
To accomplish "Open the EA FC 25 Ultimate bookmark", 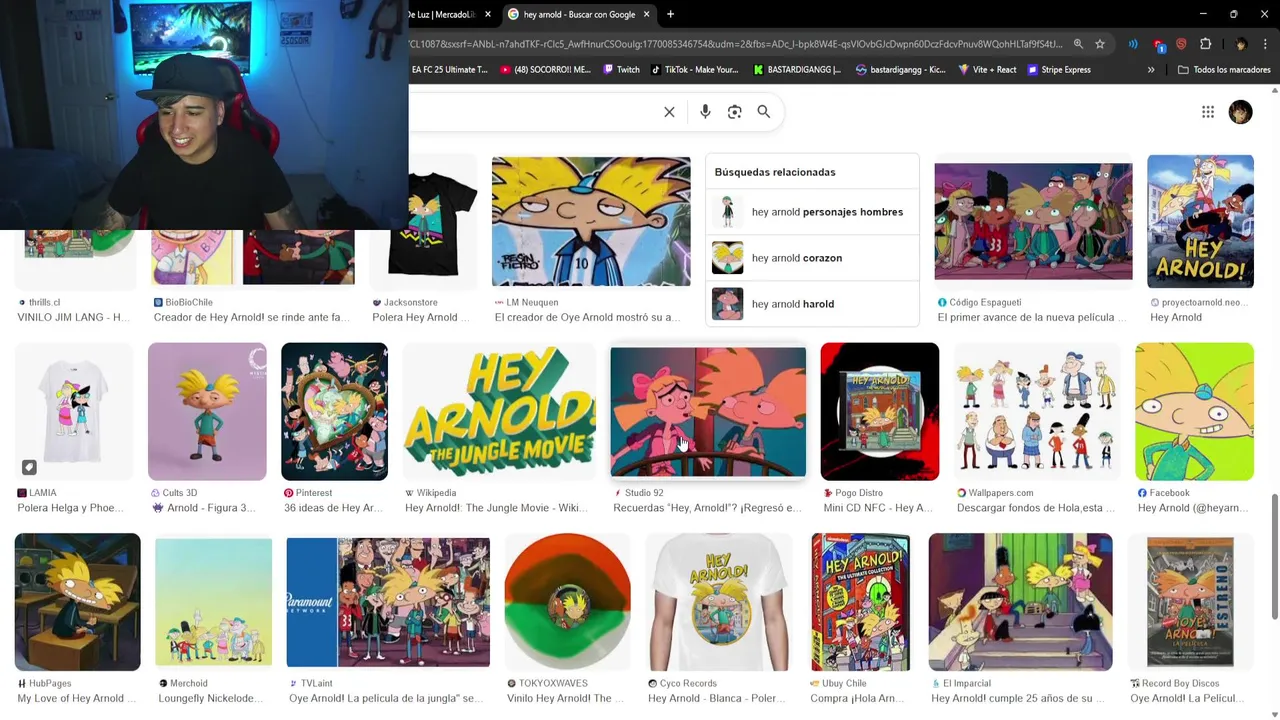I will coord(449,70).
